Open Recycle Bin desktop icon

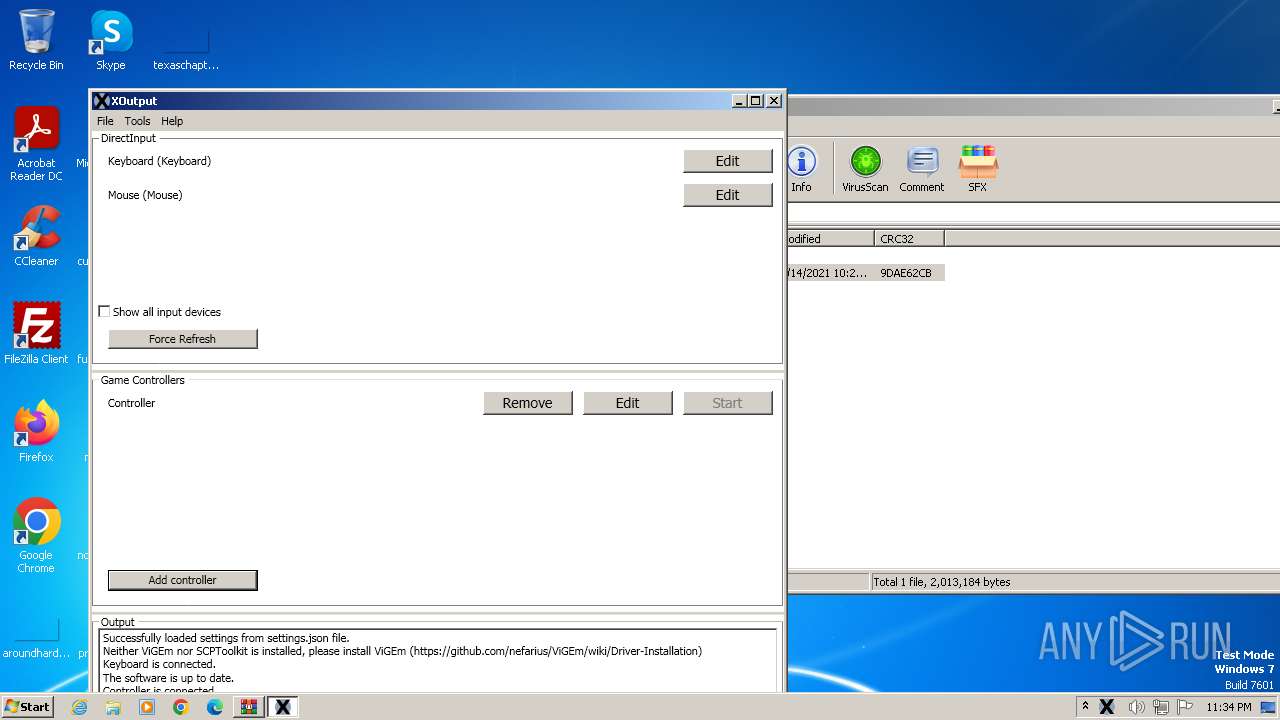coord(36,40)
